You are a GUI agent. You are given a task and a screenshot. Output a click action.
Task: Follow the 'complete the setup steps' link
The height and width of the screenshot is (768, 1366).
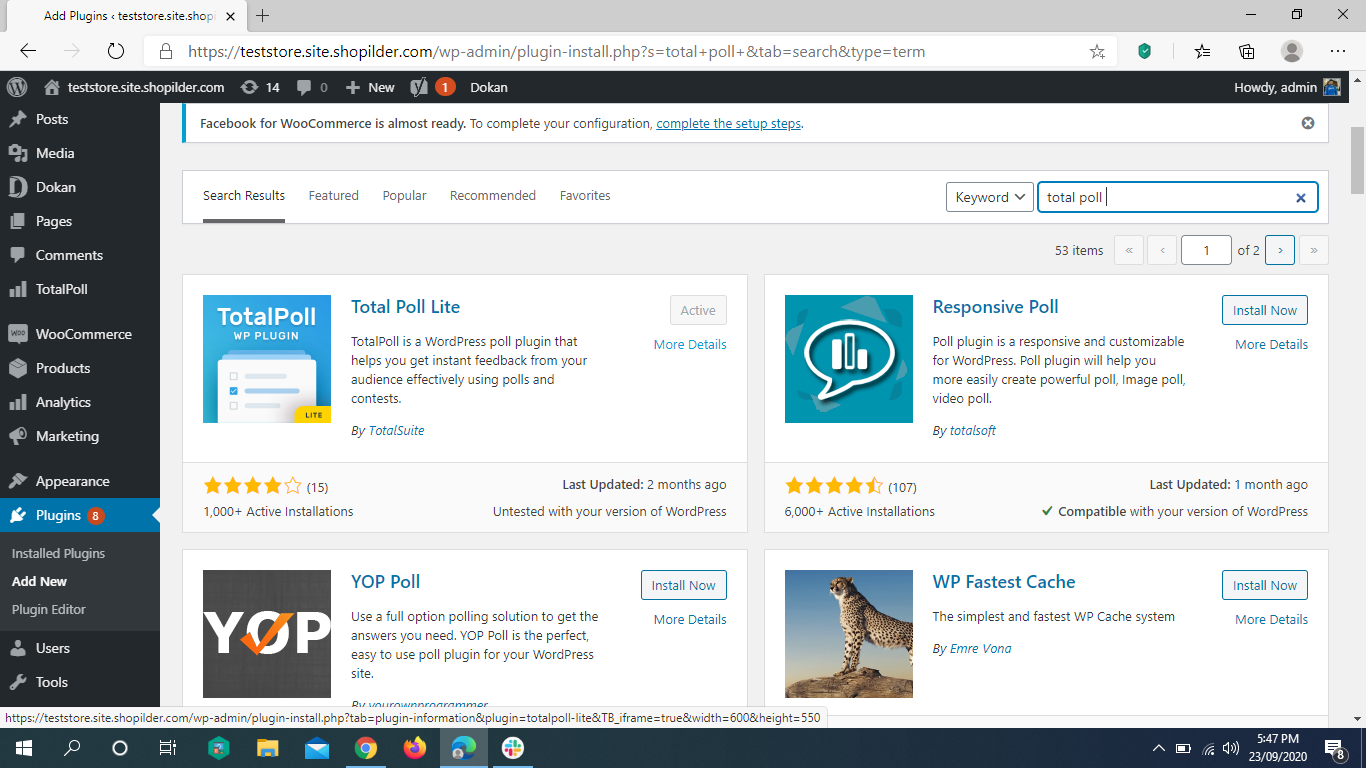tap(729, 124)
